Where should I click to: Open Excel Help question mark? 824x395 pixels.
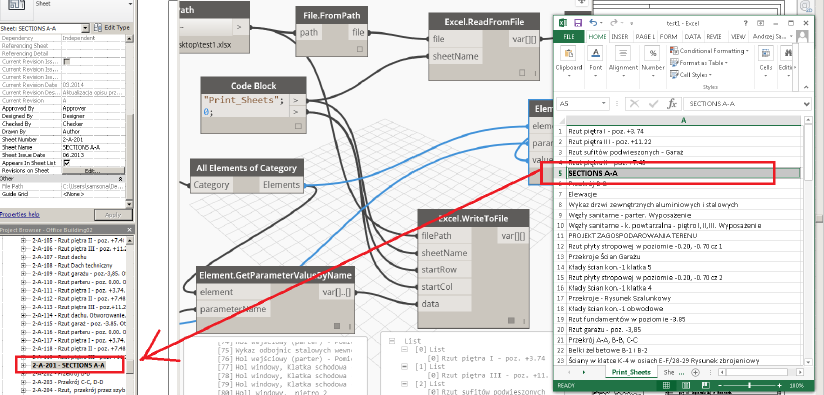[745, 24]
